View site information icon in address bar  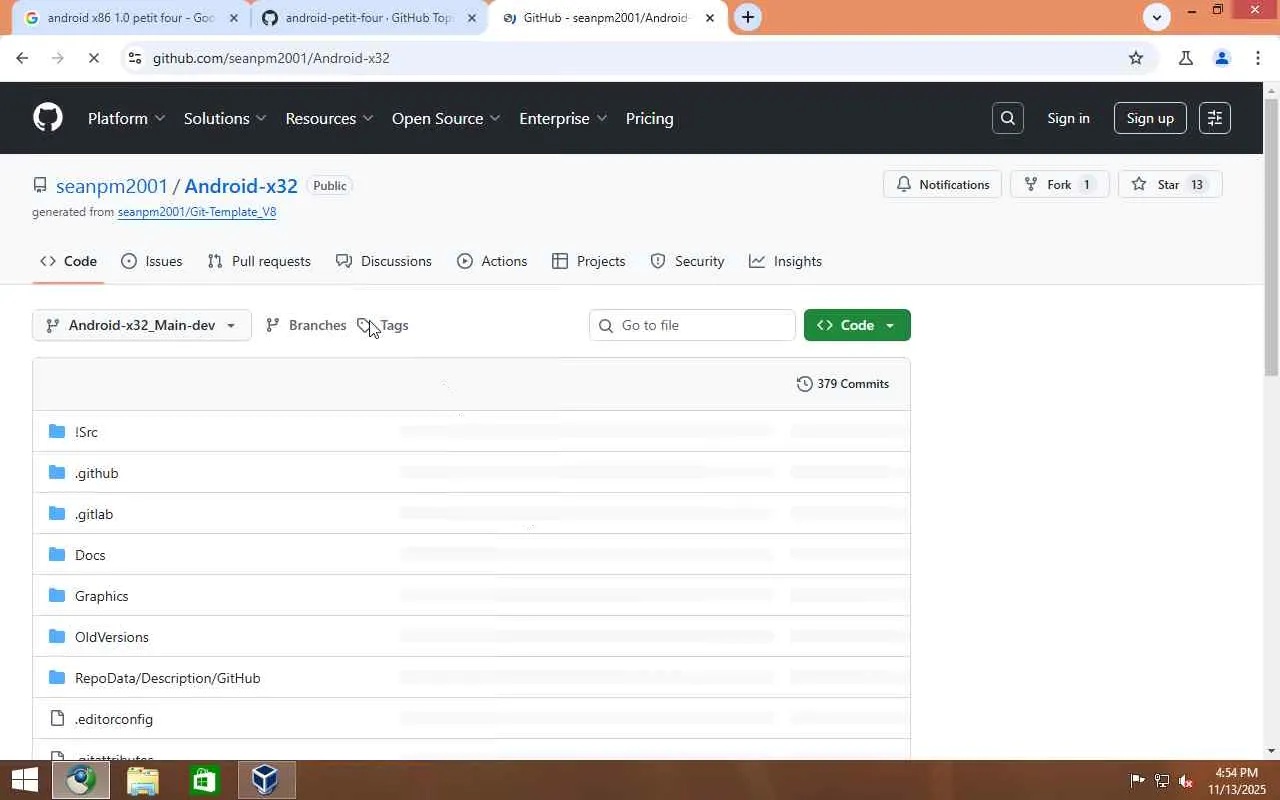point(135,58)
